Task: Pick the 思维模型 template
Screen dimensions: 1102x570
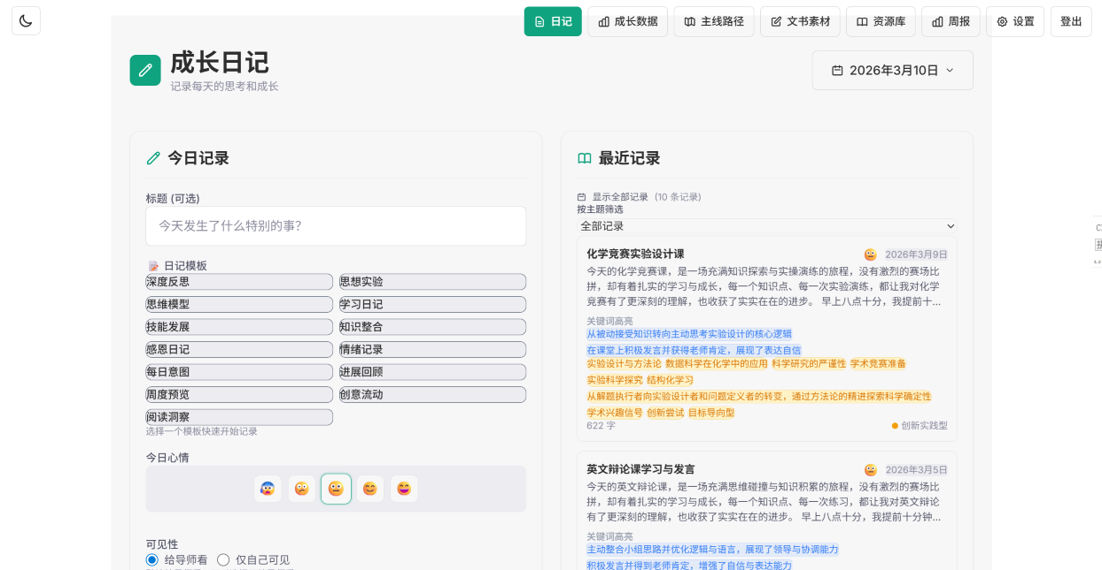Action: [239, 304]
